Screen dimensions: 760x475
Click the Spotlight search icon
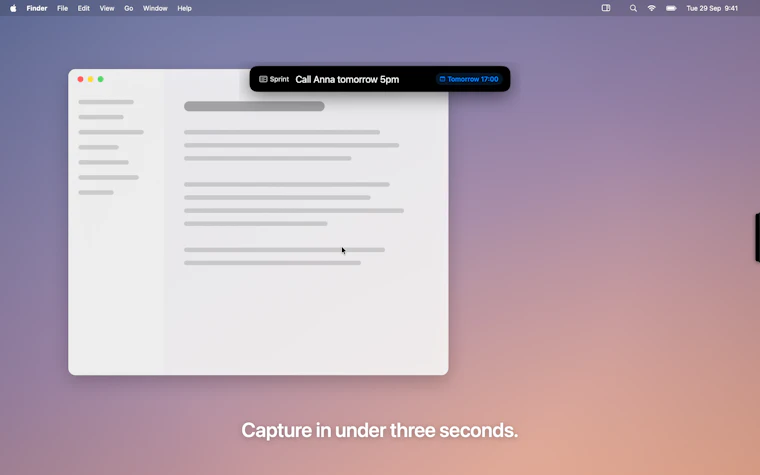point(633,8)
